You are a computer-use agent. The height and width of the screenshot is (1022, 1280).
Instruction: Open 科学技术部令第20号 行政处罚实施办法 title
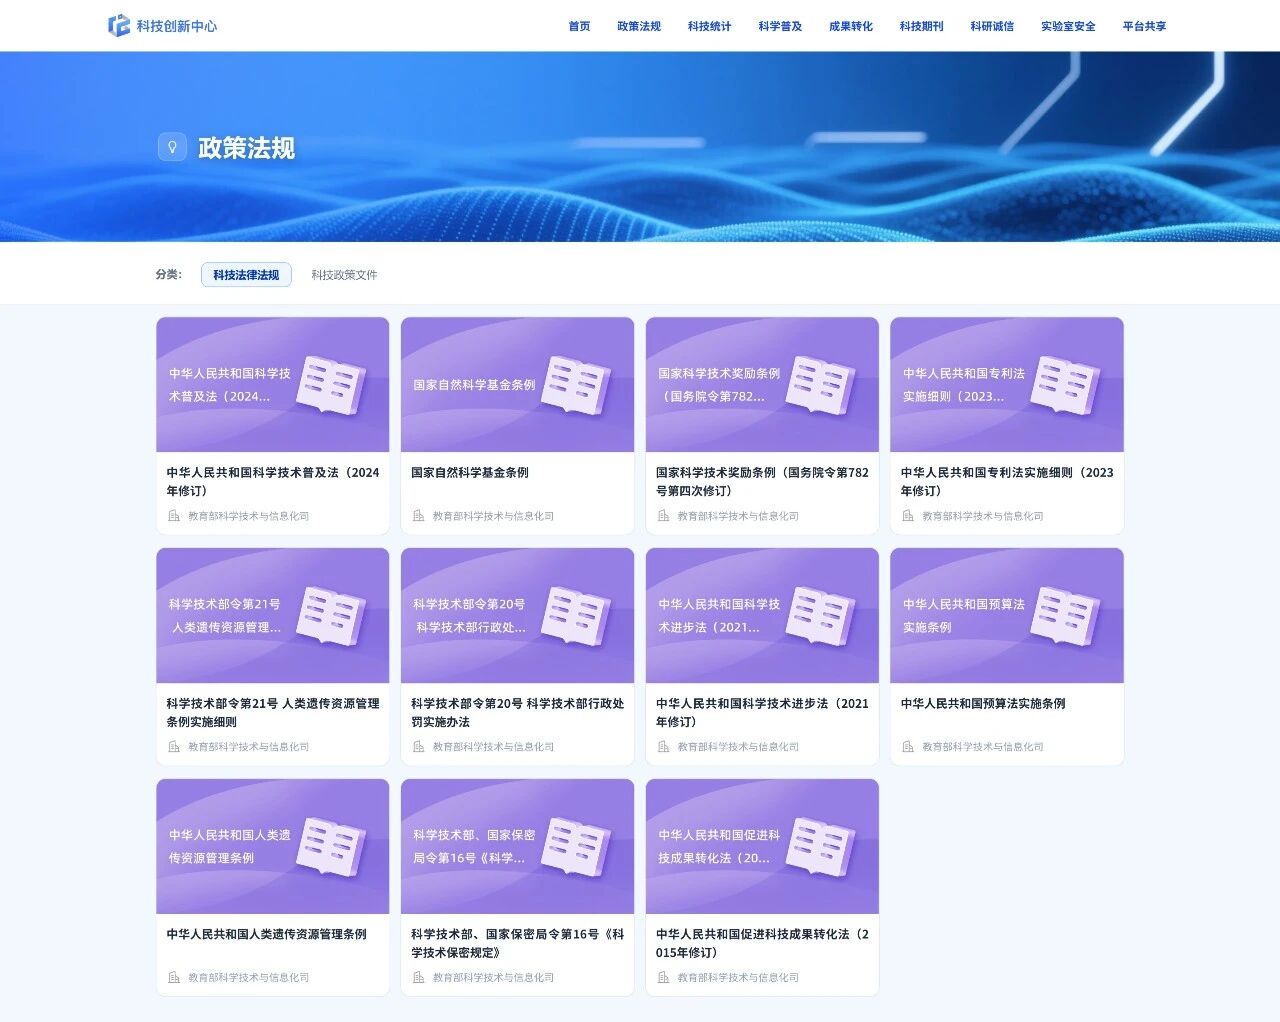click(x=517, y=712)
